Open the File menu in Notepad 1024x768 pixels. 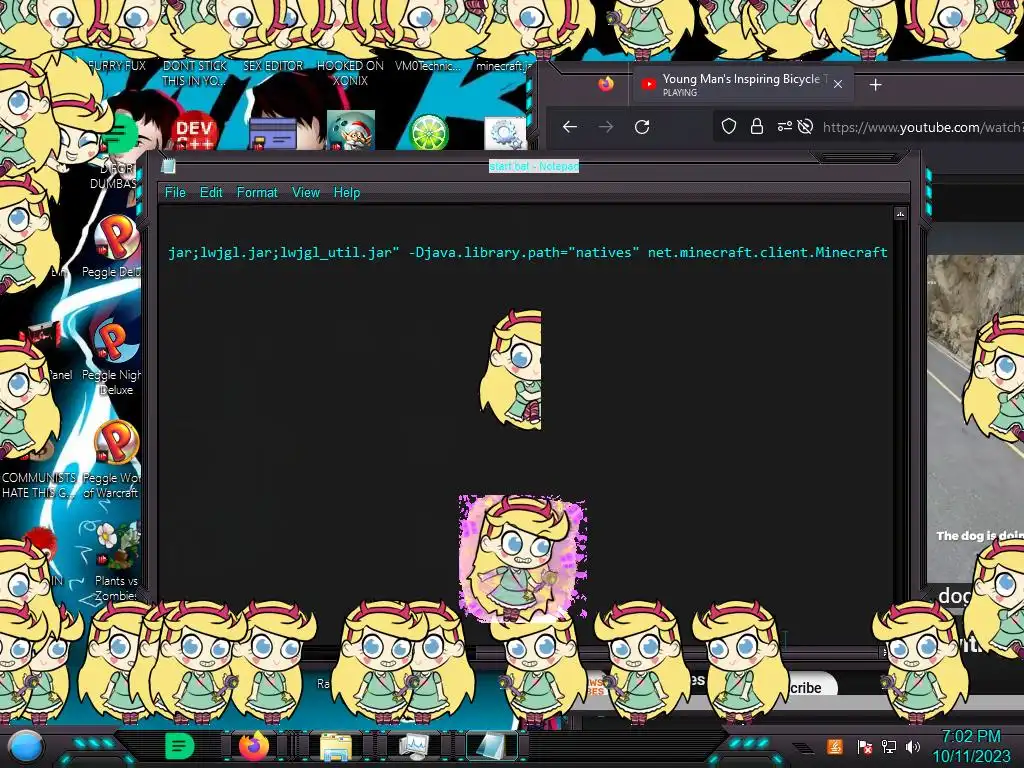(x=175, y=193)
